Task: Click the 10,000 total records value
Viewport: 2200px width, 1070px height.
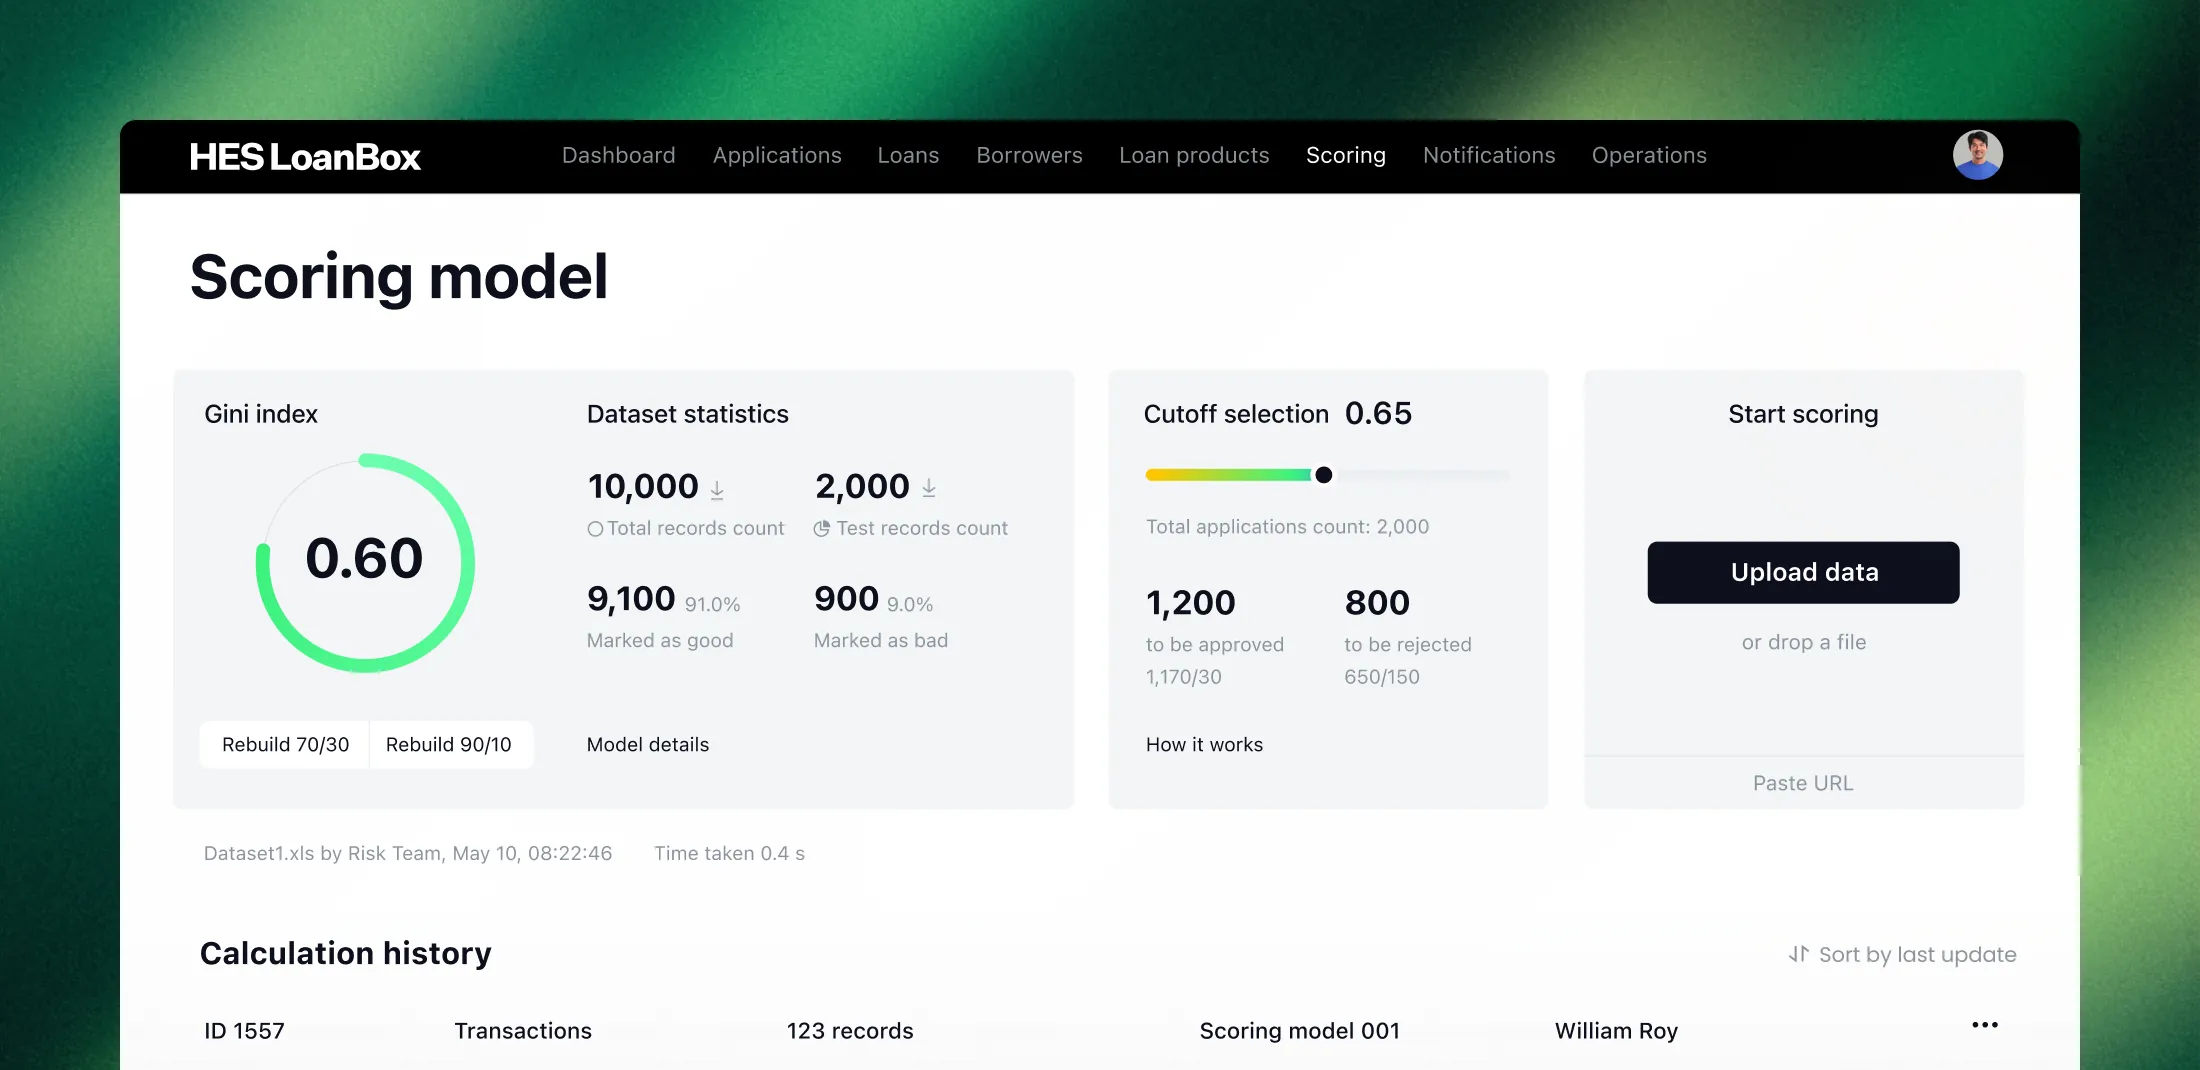Action: click(x=643, y=486)
